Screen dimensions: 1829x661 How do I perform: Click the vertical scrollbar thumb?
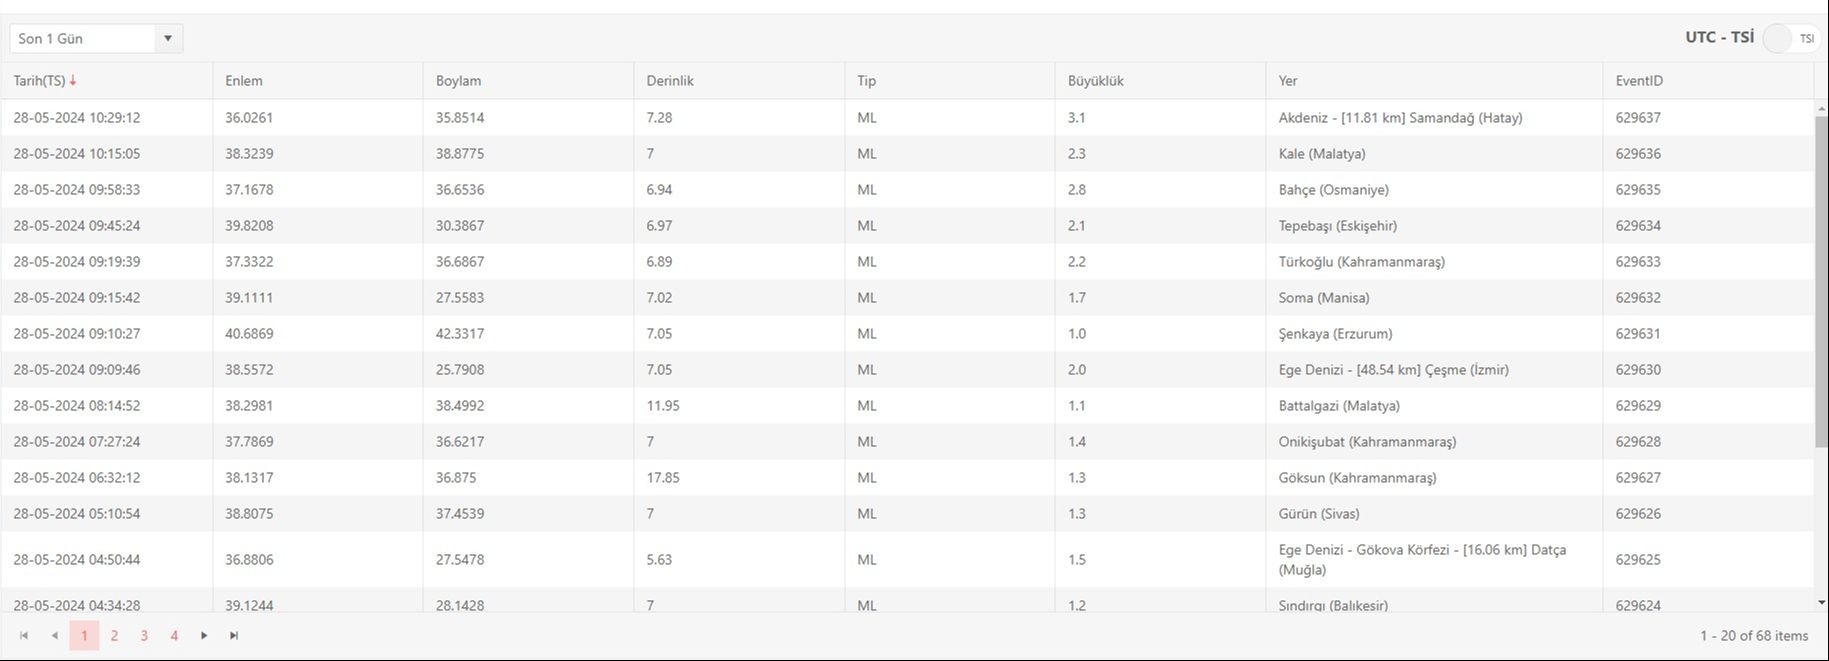(1821, 280)
